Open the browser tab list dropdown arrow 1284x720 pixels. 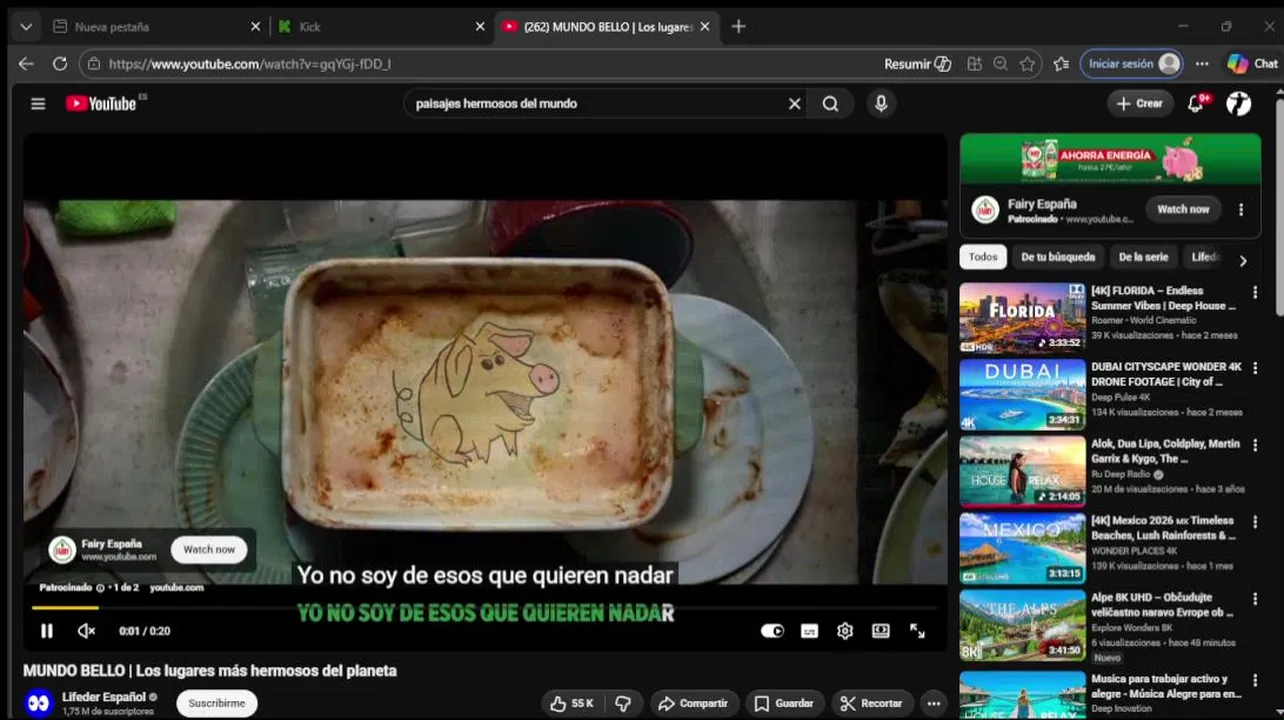coord(26,27)
